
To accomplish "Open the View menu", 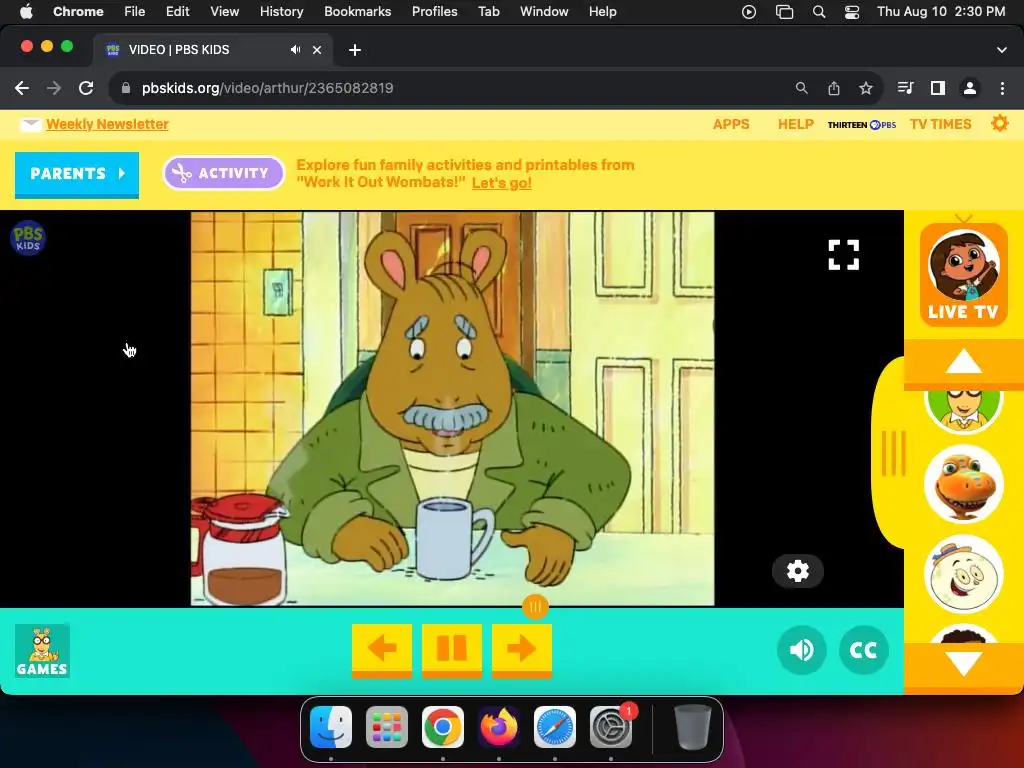I will (224, 11).
